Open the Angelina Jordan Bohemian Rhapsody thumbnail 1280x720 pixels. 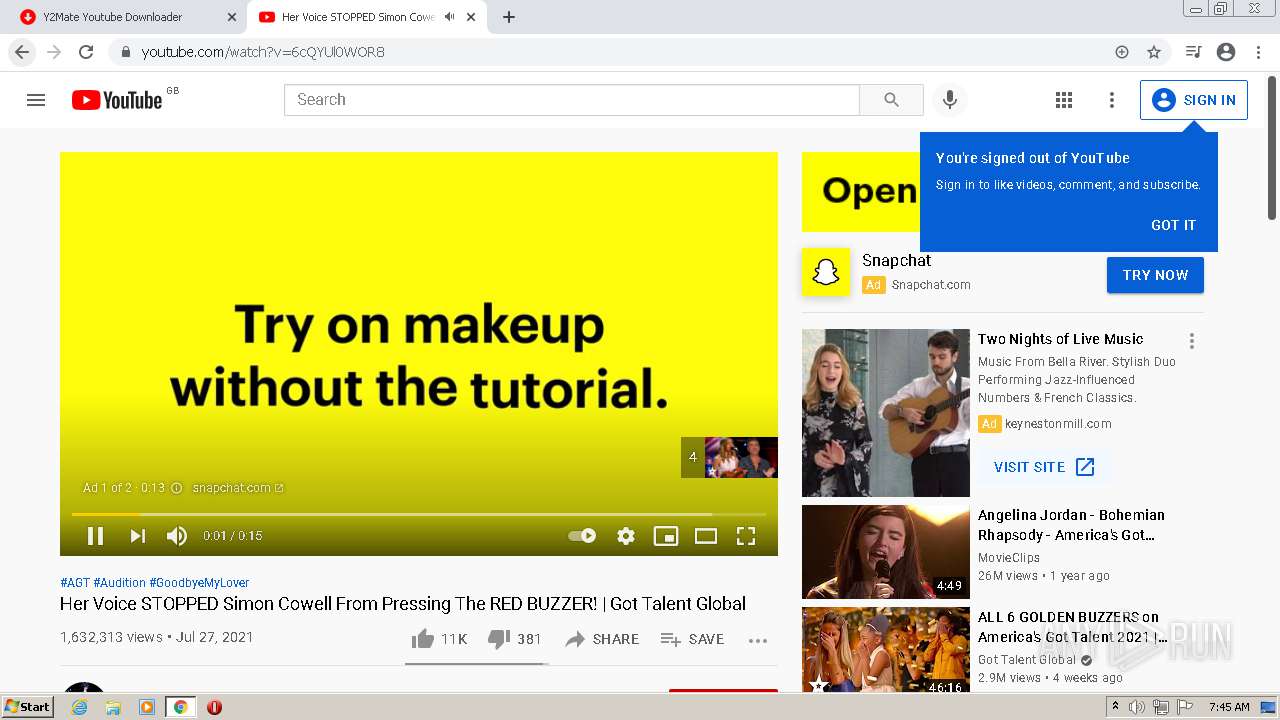coord(886,552)
